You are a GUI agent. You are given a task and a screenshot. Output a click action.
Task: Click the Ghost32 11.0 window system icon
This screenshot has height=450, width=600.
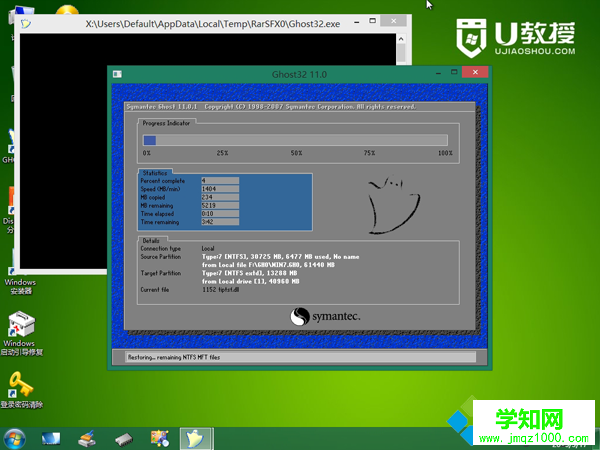(117, 74)
